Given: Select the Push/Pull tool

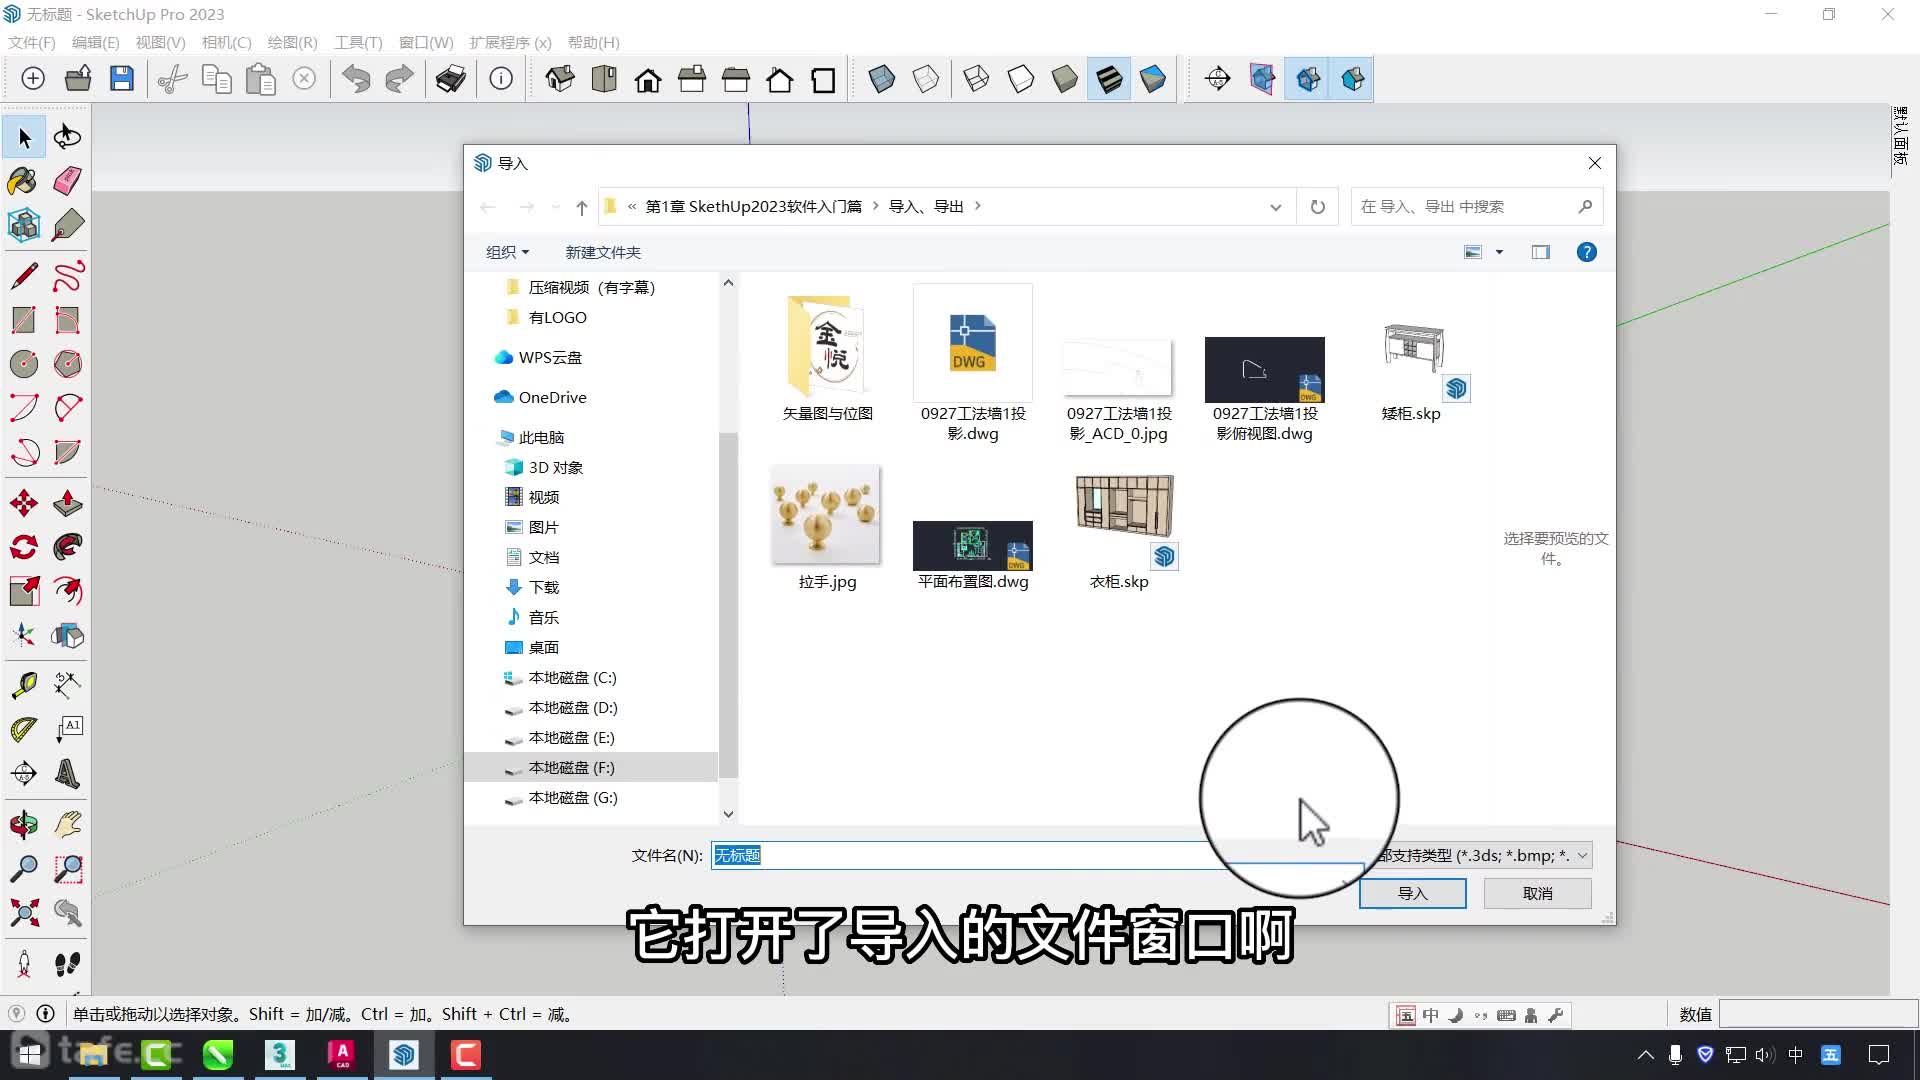Looking at the screenshot, I should 67,503.
